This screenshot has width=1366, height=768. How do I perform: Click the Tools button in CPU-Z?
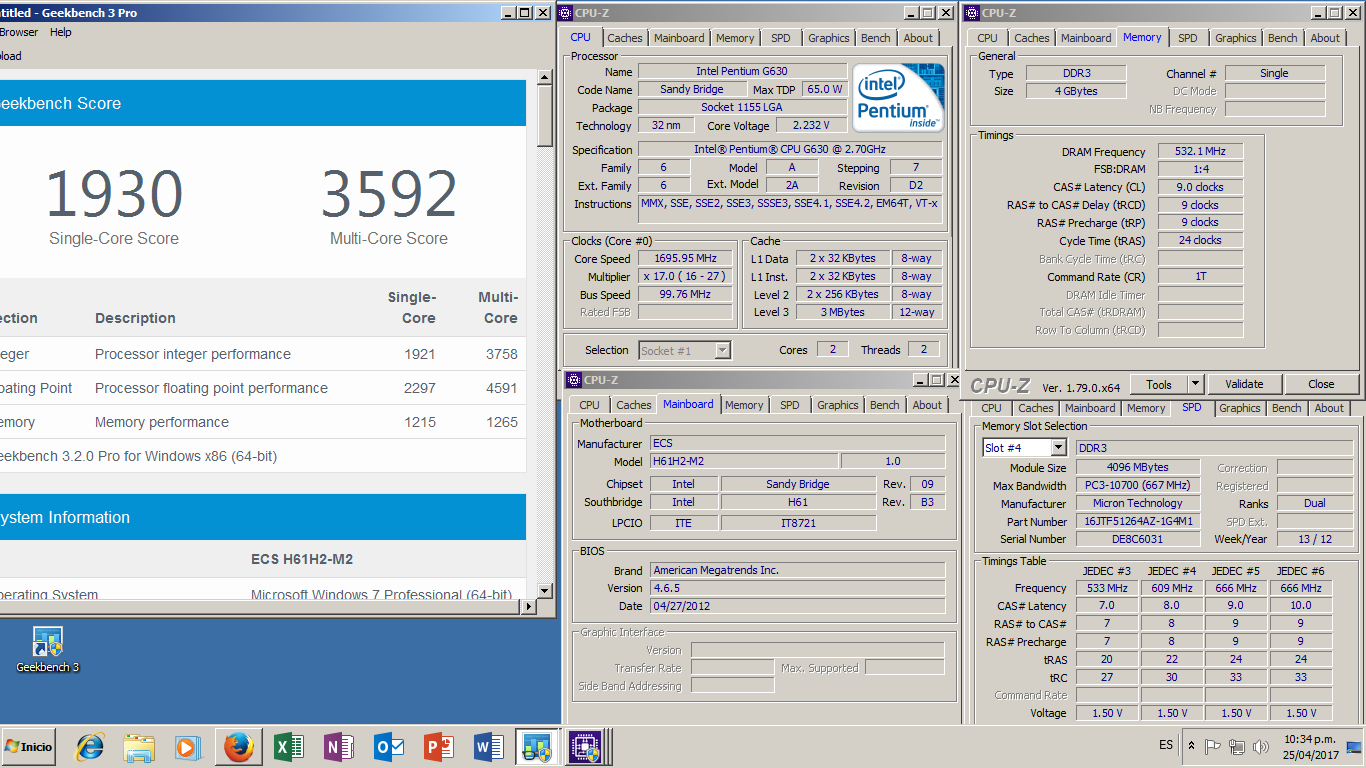click(1159, 384)
